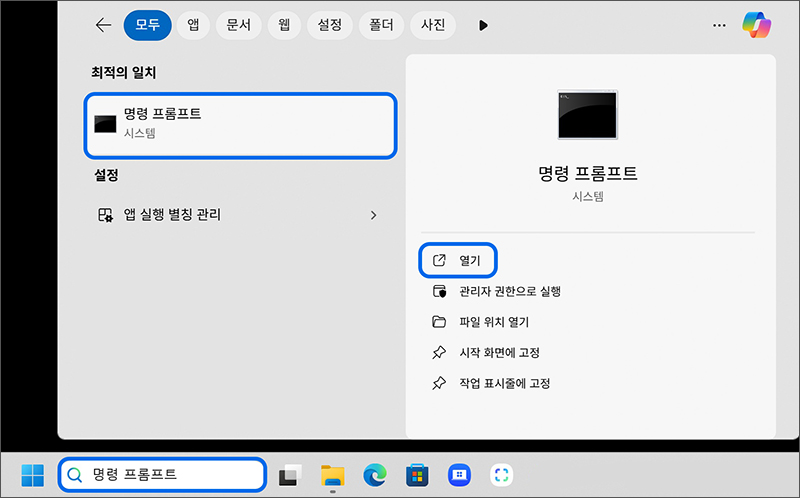The image size is (800, 498).
Task: Focus the taskbar search box
Action: pyautogui.click(x=162, y=475)
